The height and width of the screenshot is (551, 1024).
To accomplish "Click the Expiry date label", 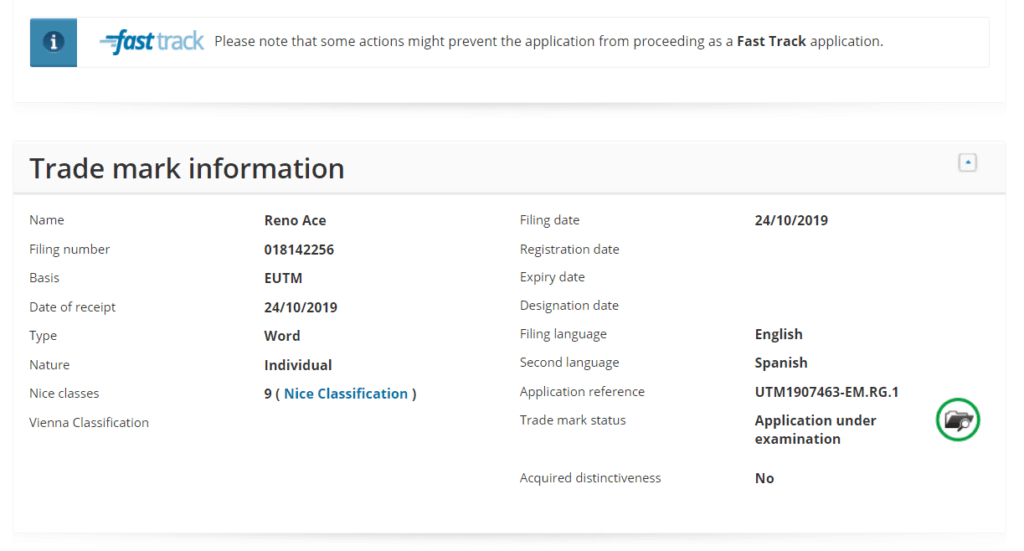I will point(552,277).
